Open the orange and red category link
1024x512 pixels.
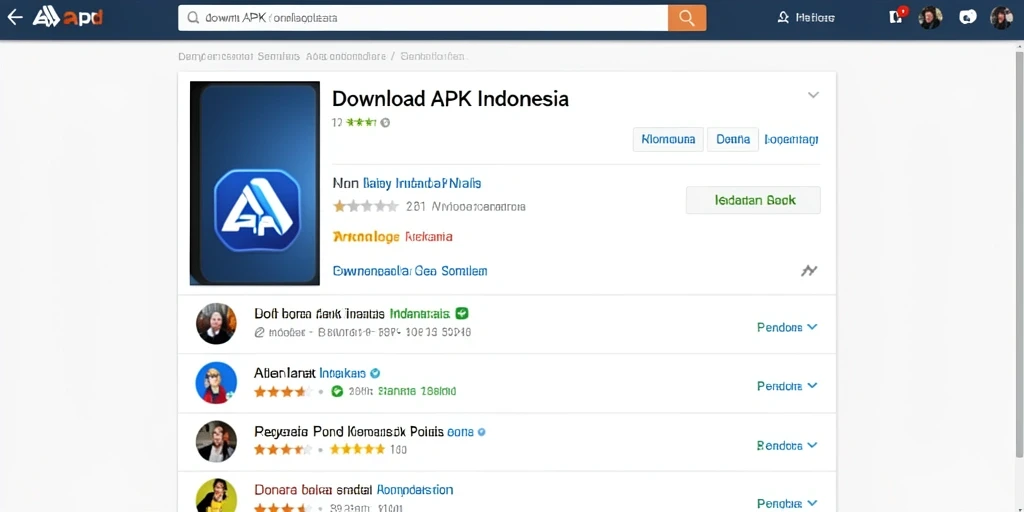392,236
